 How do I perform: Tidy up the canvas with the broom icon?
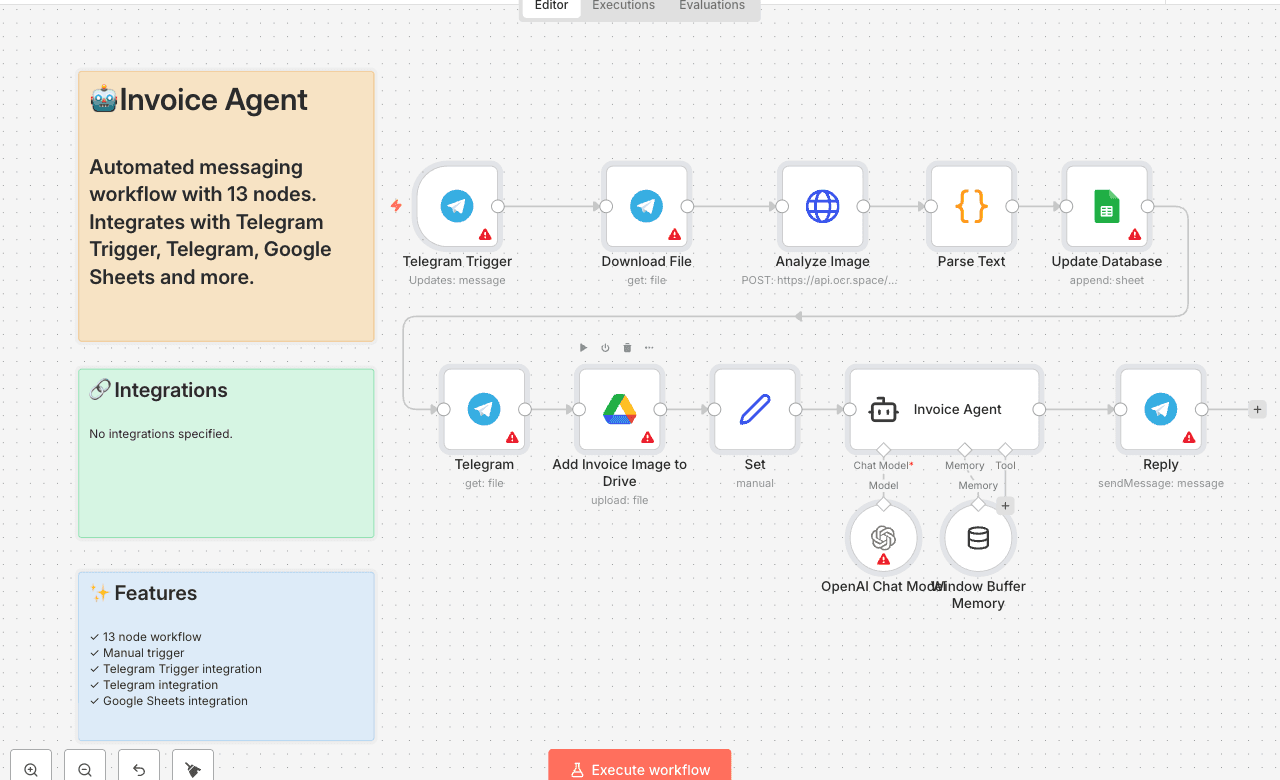click(192, 766)
